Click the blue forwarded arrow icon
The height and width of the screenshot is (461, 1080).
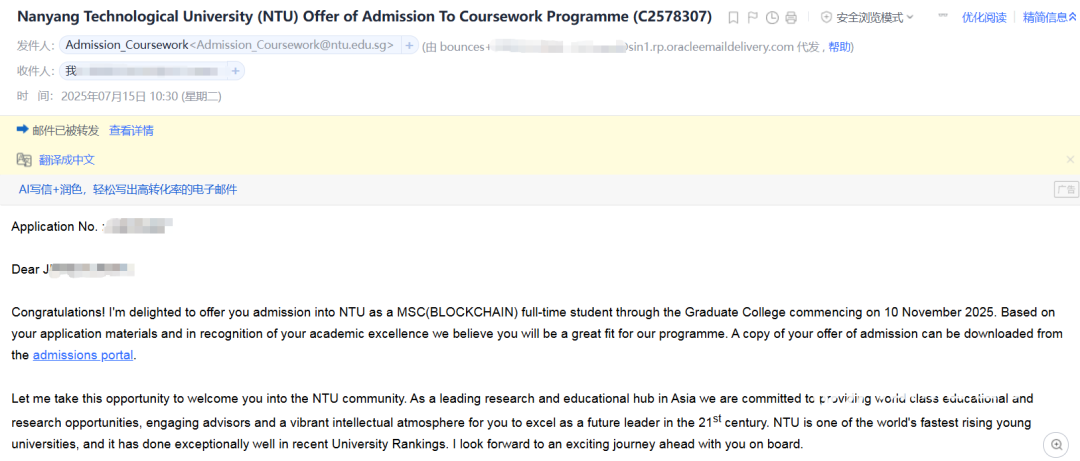click(x=22, y=130)
